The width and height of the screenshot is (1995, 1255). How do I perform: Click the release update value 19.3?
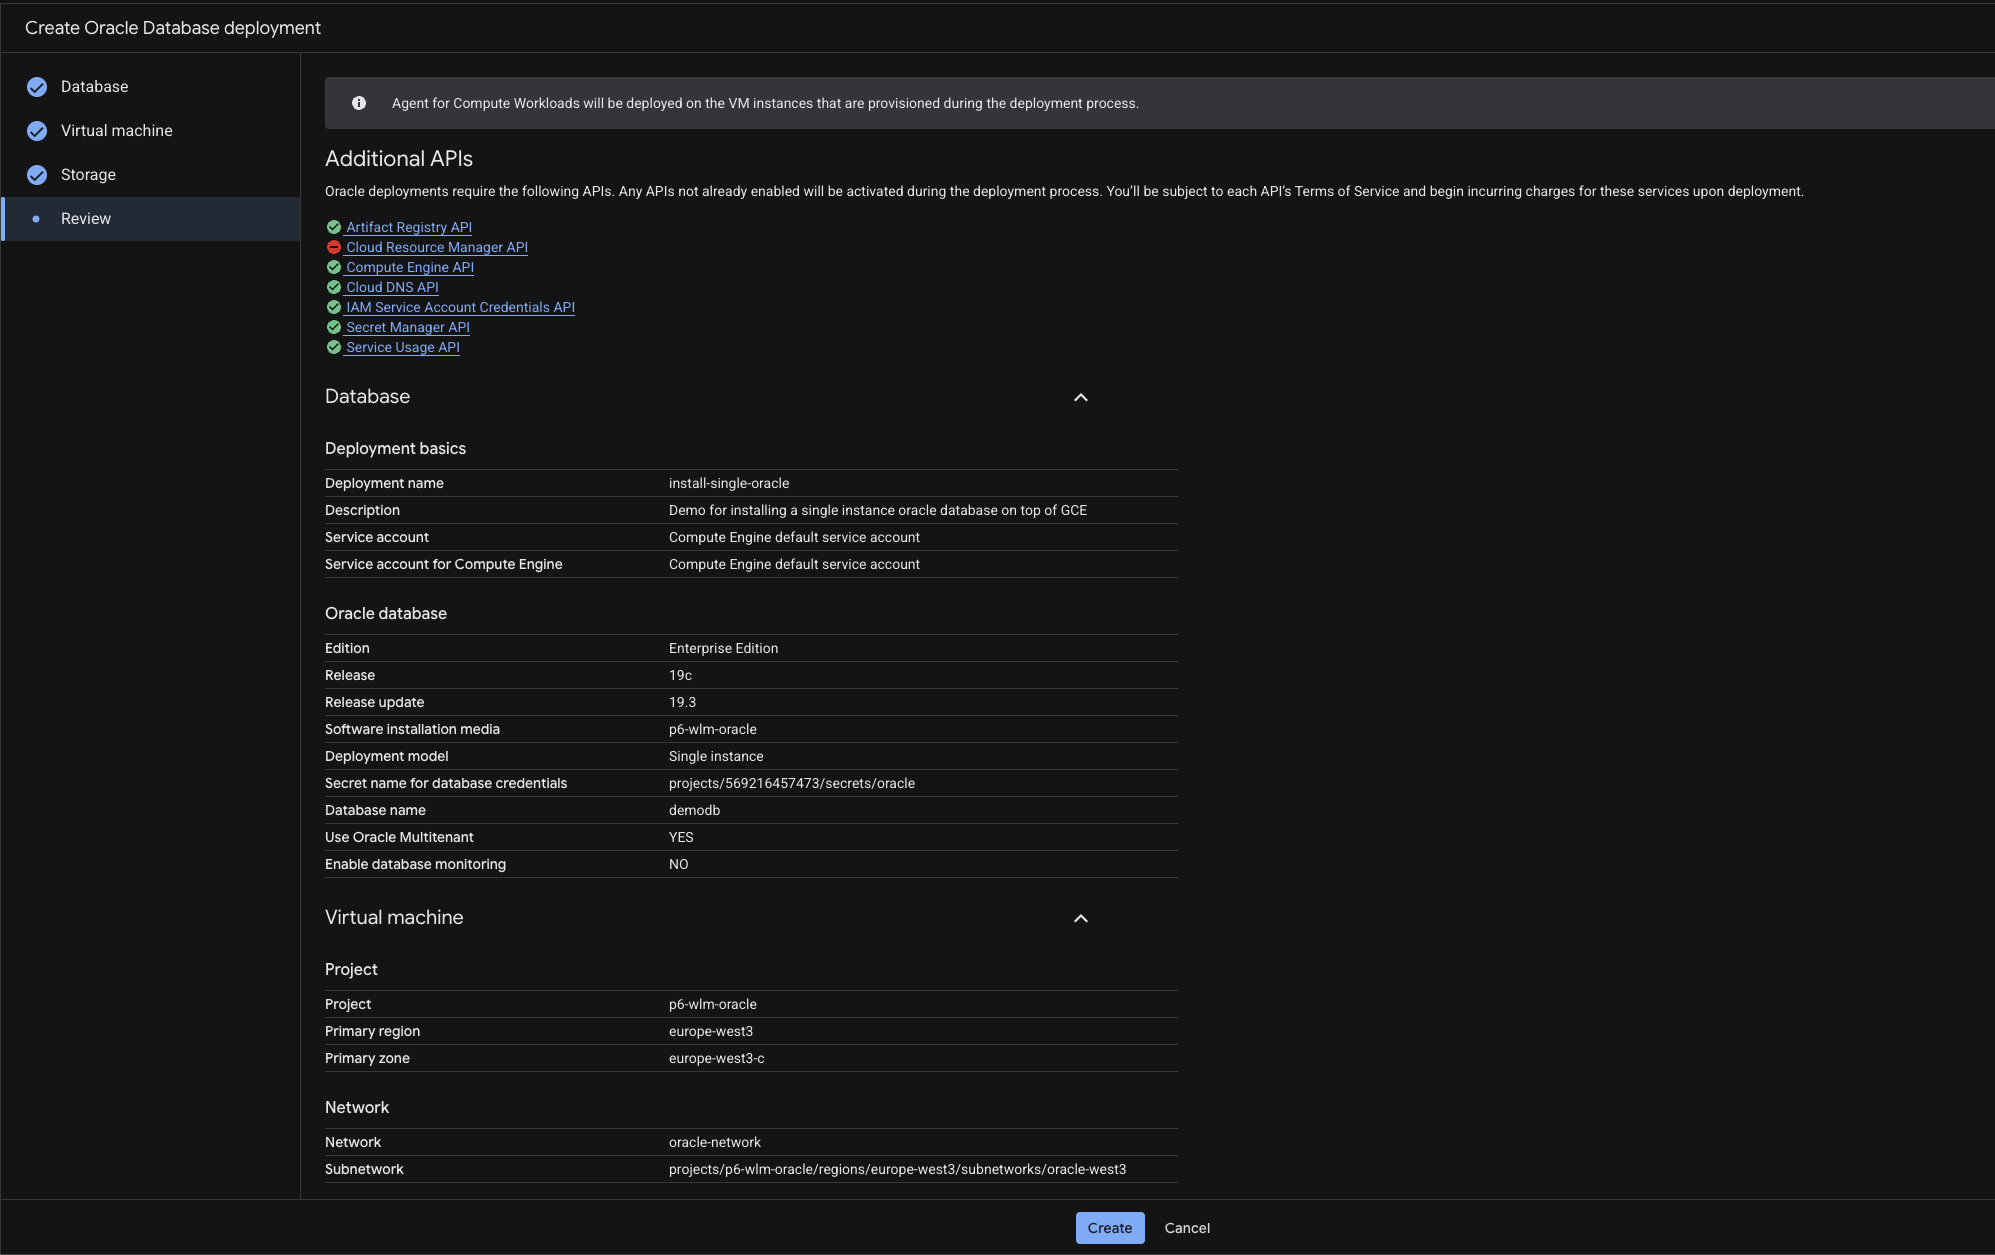682,702
